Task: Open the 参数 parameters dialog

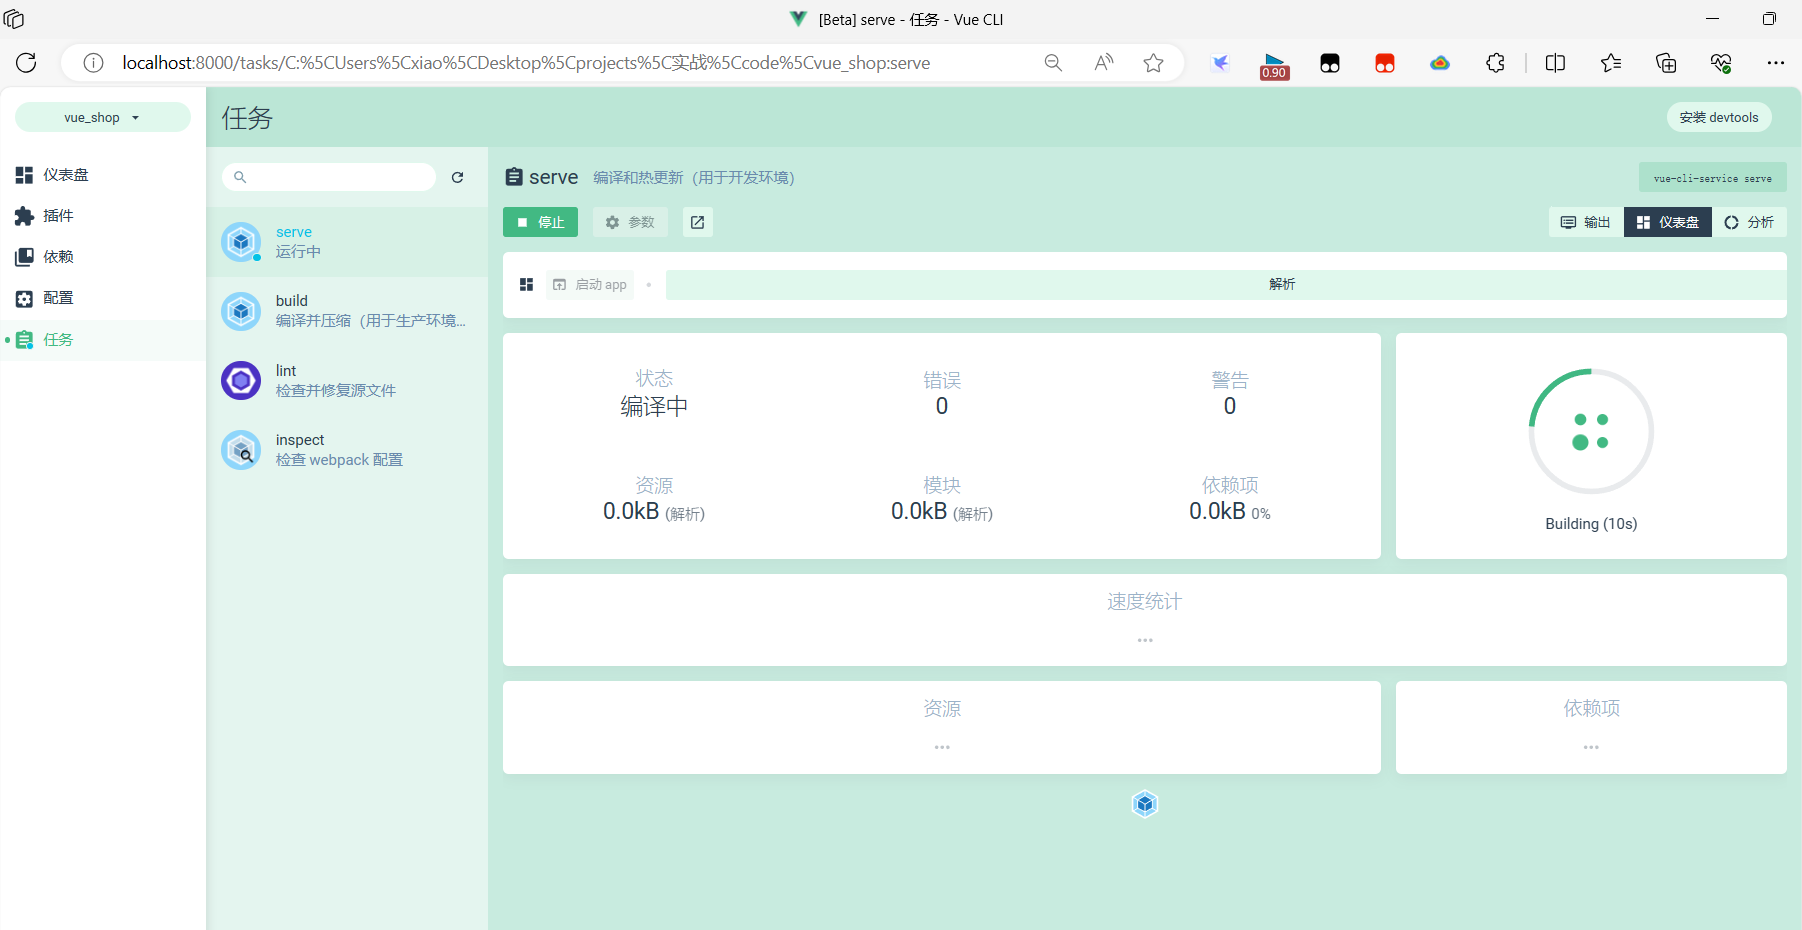Action: point(630,222)
